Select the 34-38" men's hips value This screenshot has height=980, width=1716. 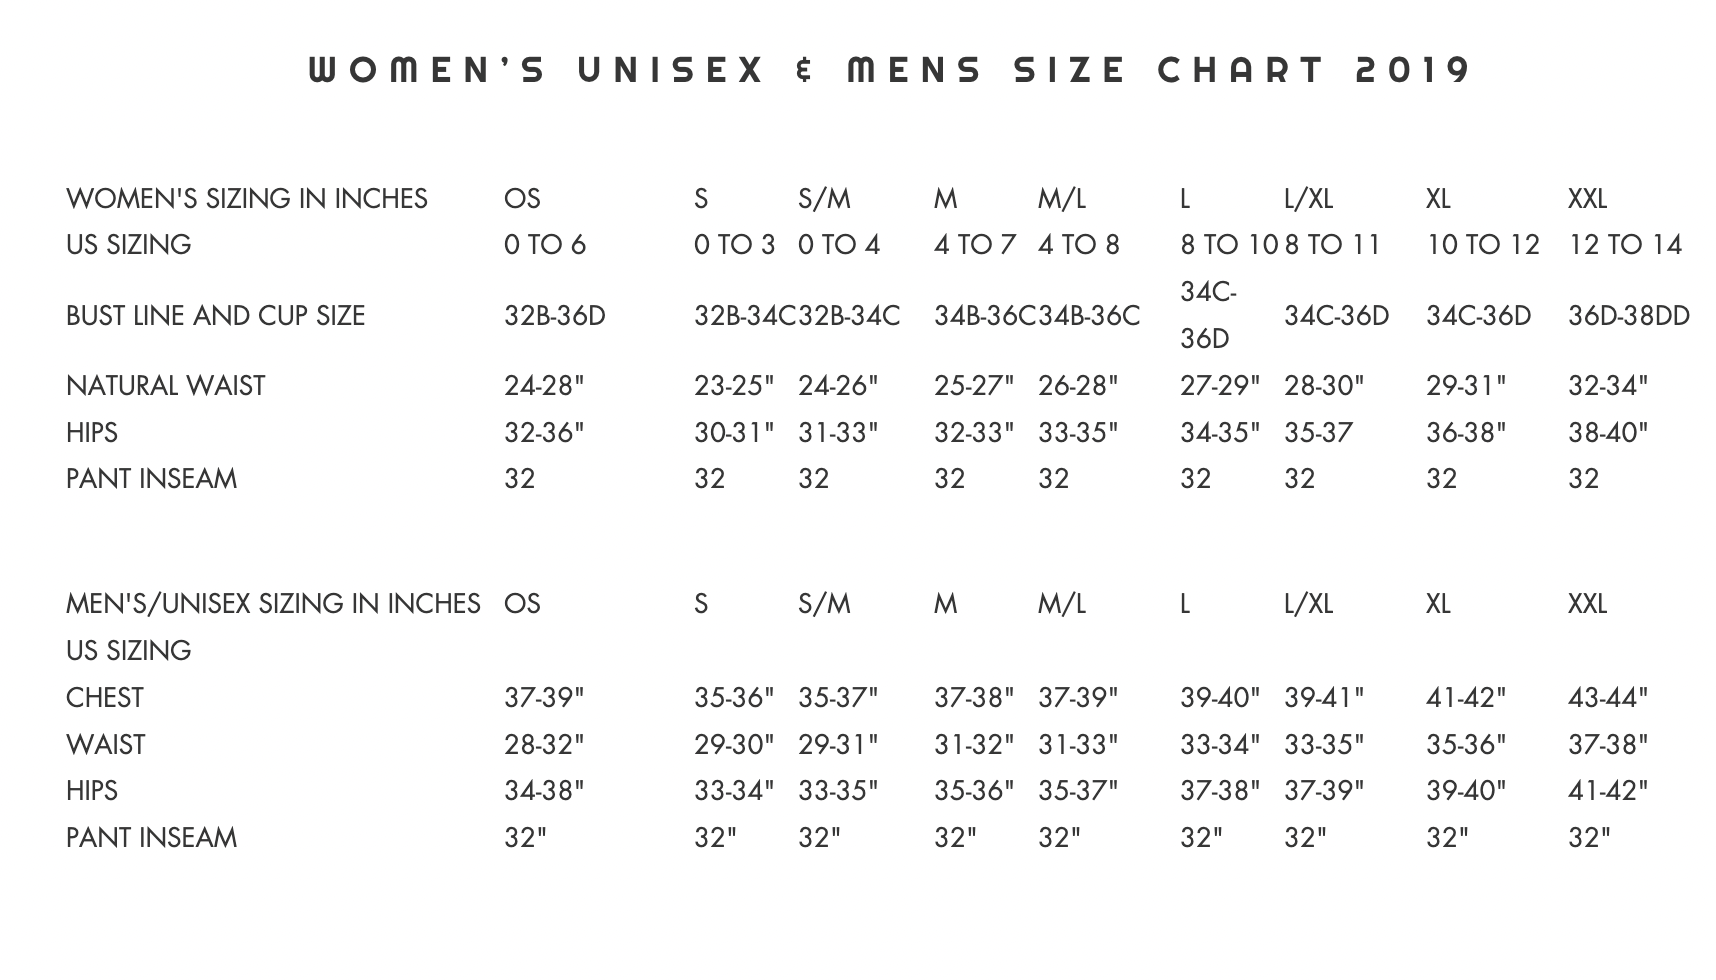point(544,790)
